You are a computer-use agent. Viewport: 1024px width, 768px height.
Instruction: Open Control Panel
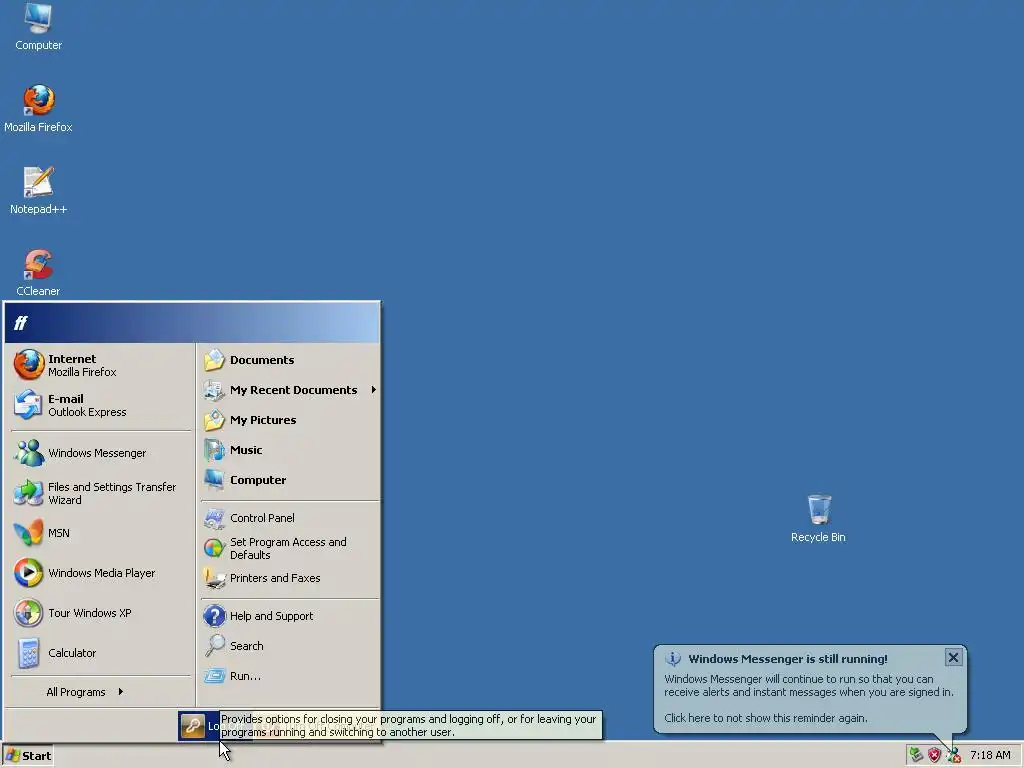click(x=289, y=518)
